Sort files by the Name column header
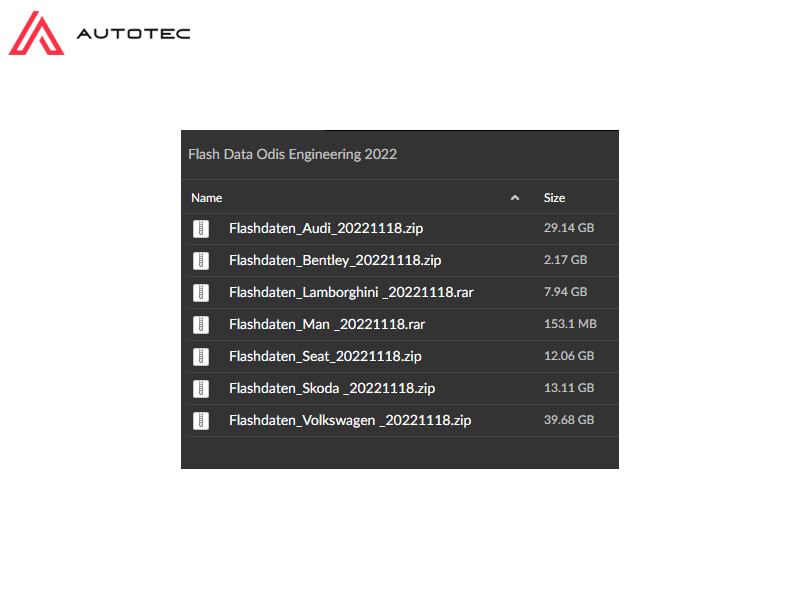Viewport: 800px width, 600px height. [207, 198]
